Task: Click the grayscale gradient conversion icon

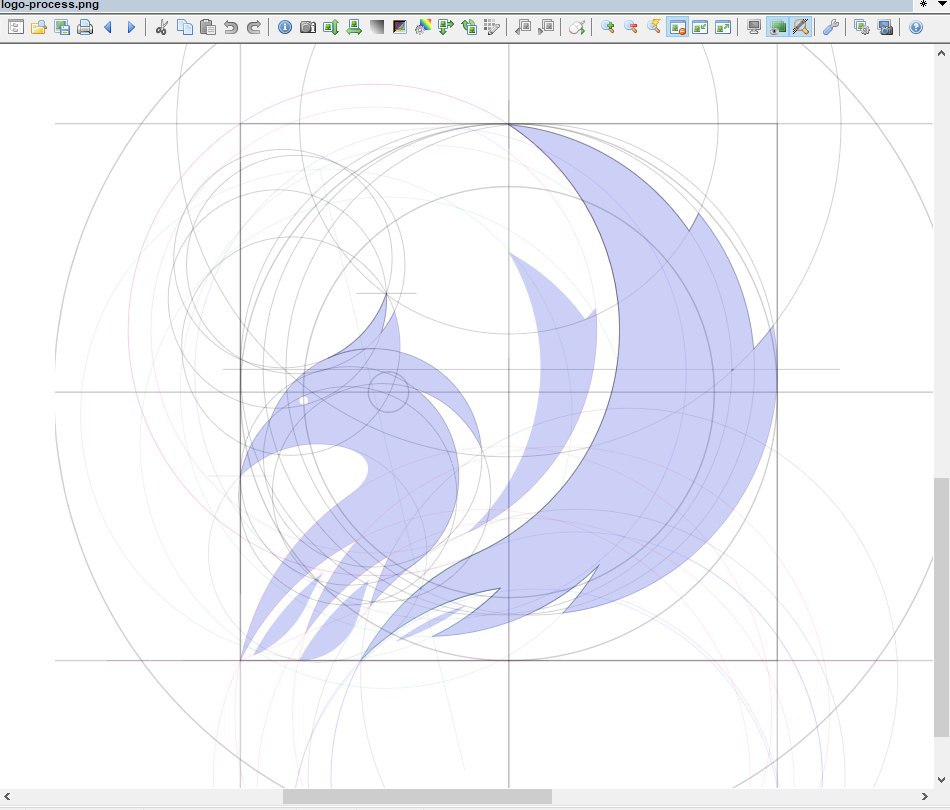Action: pos(377,27)
